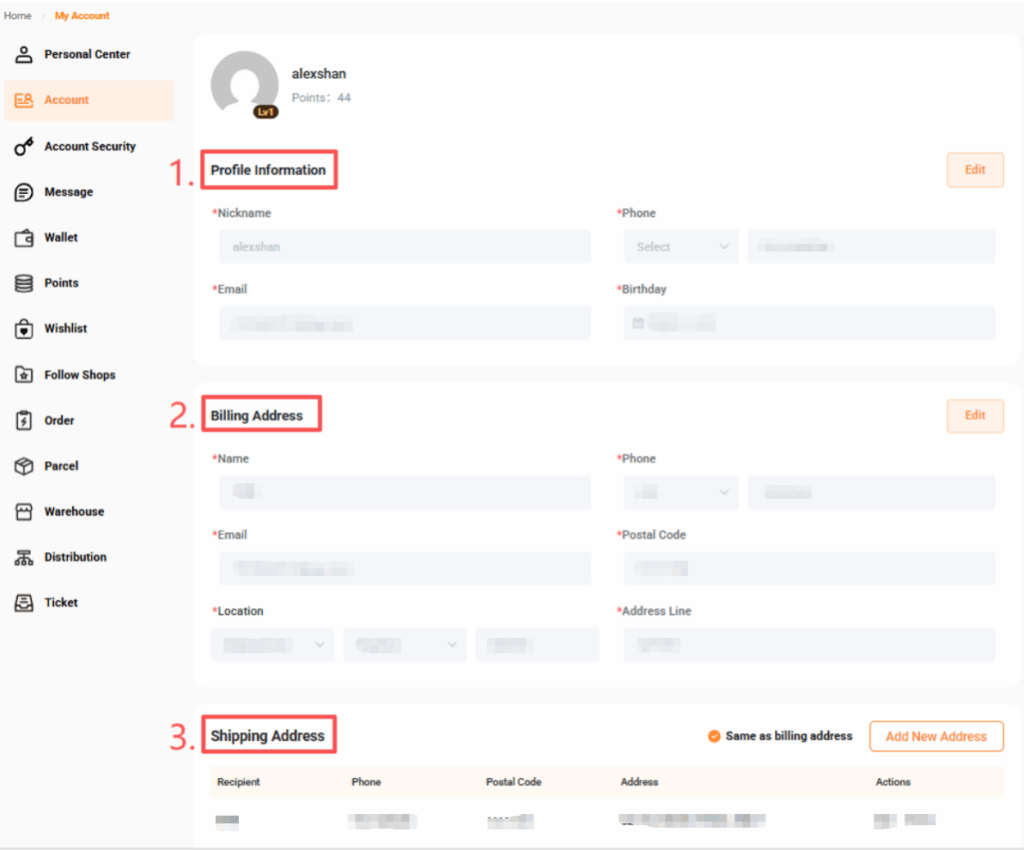
Task: Click the user avatar profile picture
Action: [245, 84]
